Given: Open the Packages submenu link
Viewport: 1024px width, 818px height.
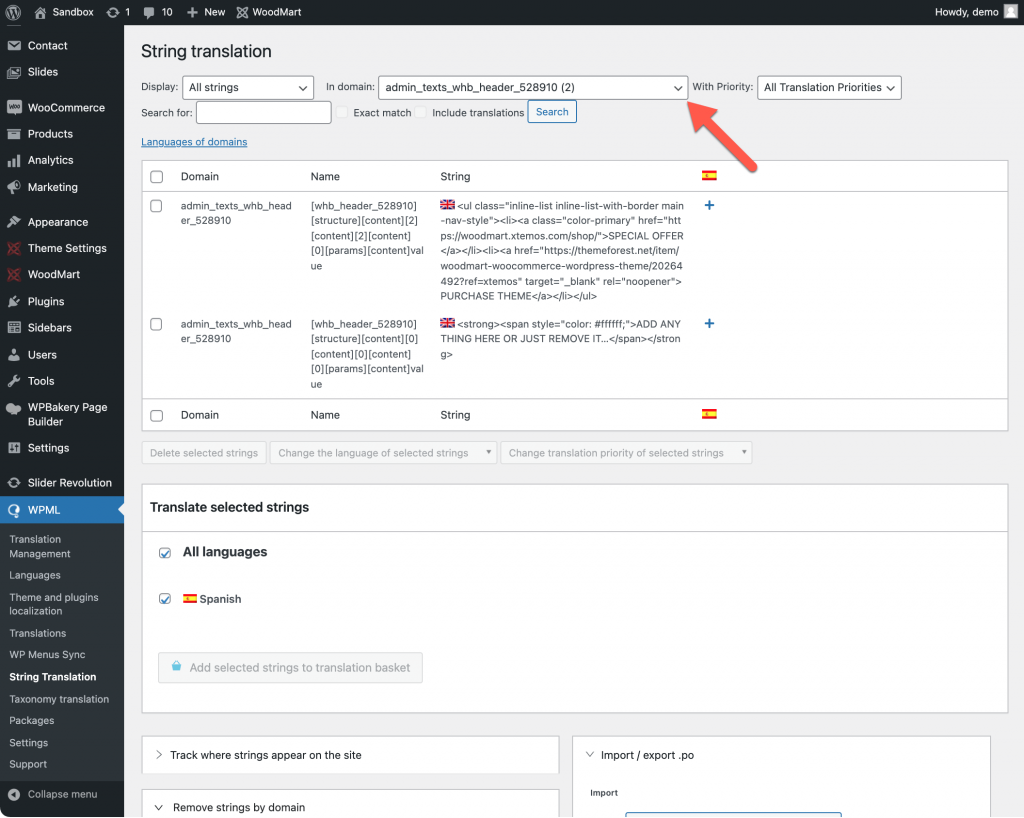Looking at the screenshot, I should pos(31,721).
